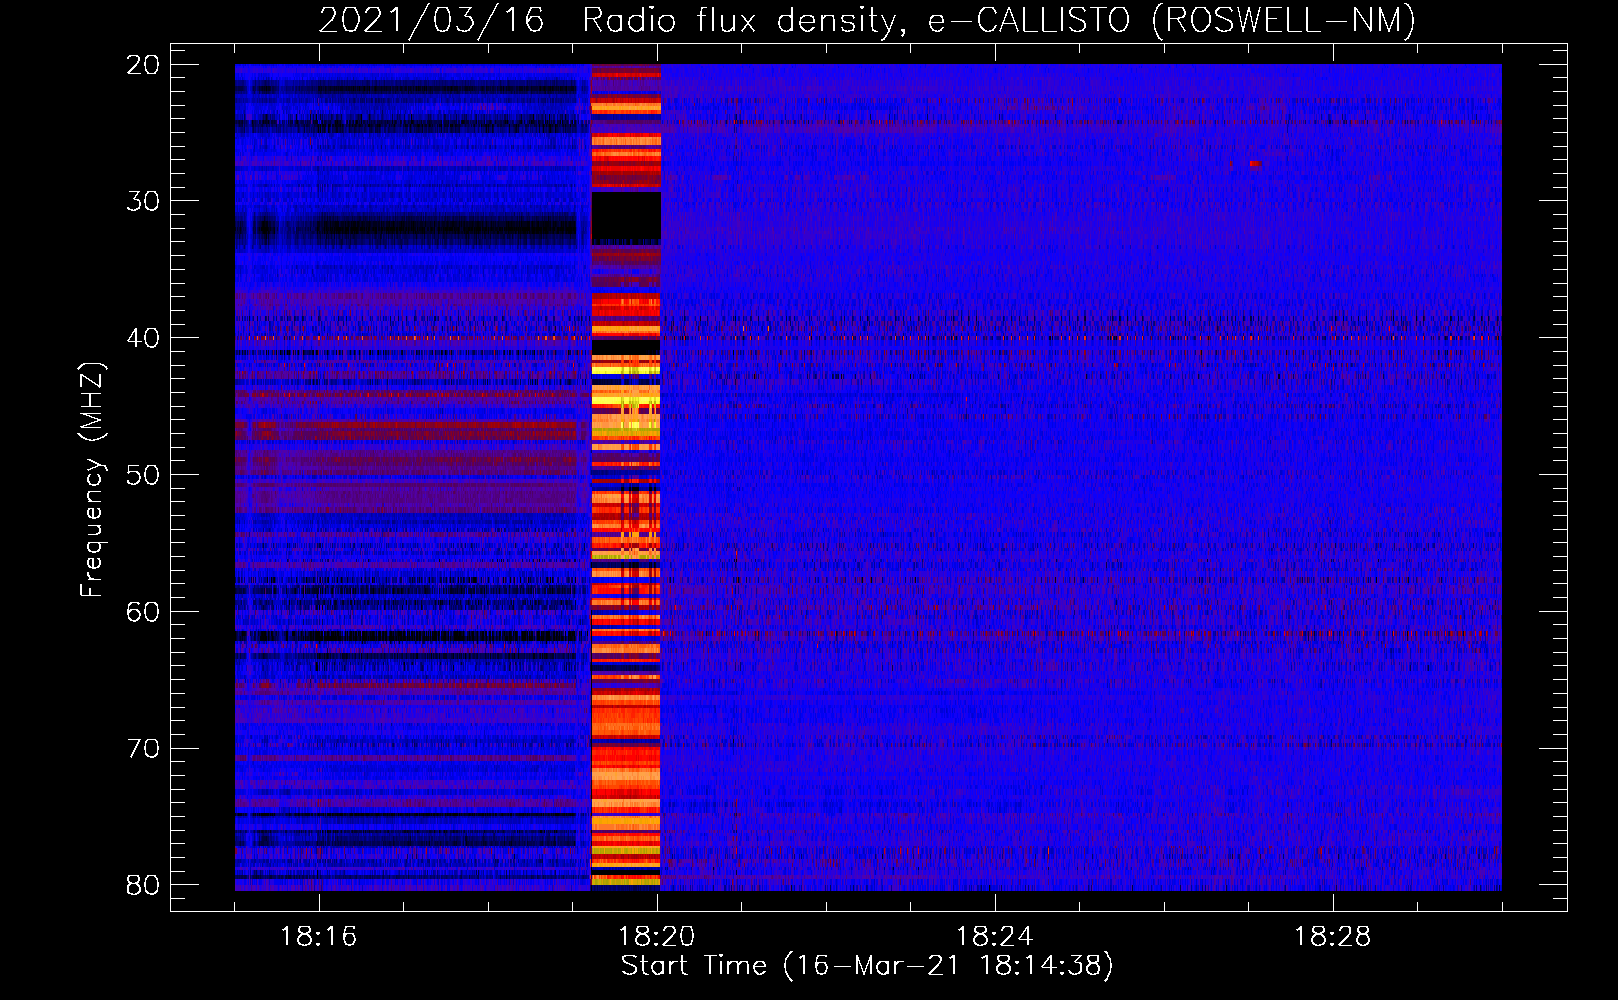Click the 18:20 time tick label
The width and height of the screenshot is (1618, 1000).
[657, 936]
